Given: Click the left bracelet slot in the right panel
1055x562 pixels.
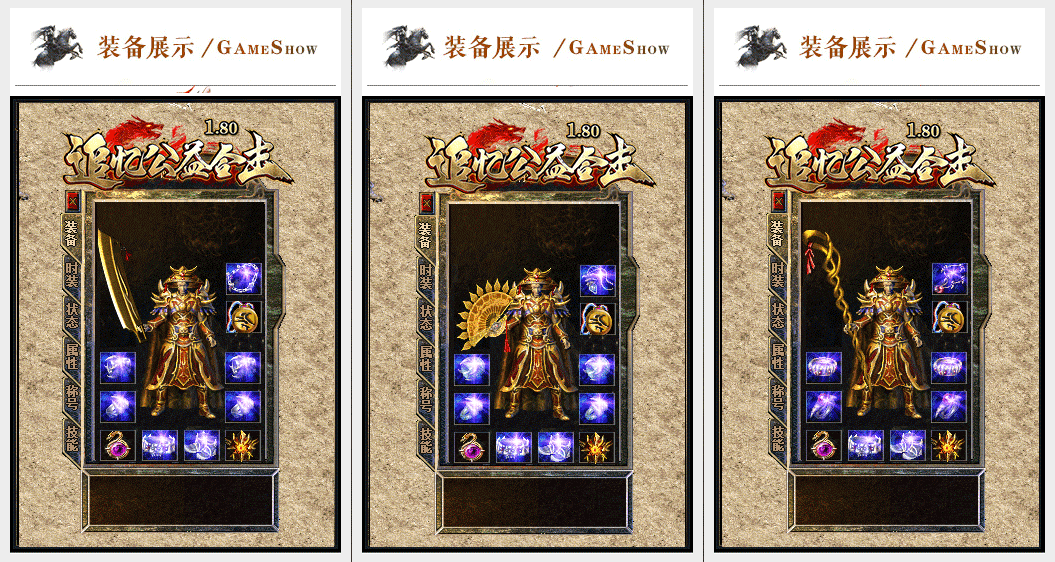Looking at the screenshot, I should tap(824, 368).
